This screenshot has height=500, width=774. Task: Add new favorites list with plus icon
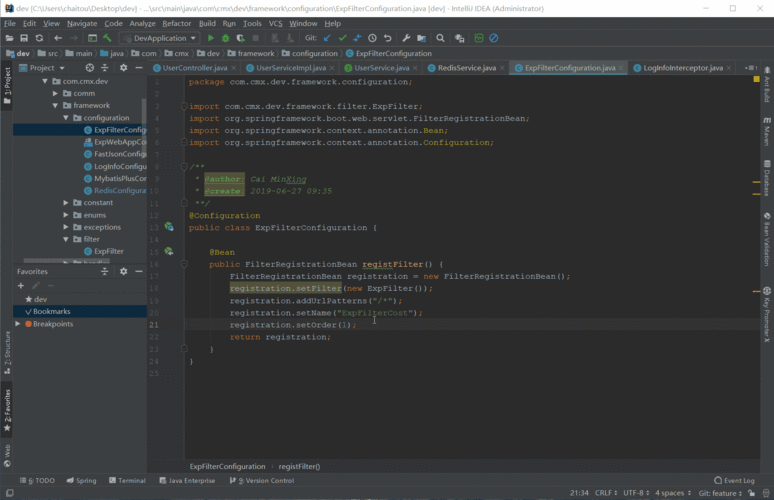21,285
